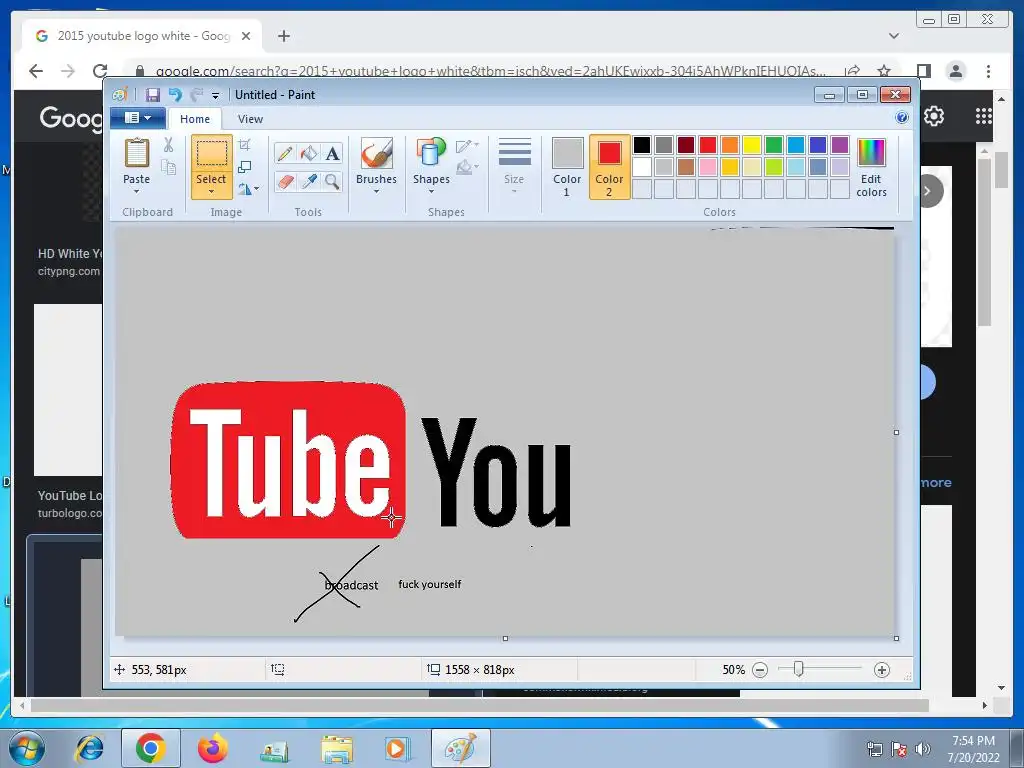Open Paint Help question mark icon
Screen dimensions: 1024x768
pos(902,118)
